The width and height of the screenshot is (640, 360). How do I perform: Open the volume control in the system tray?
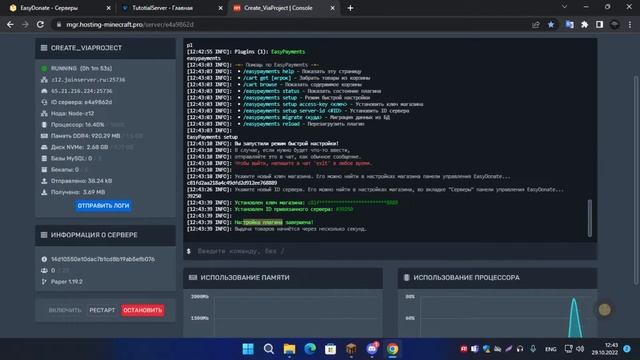pos(580,349)
